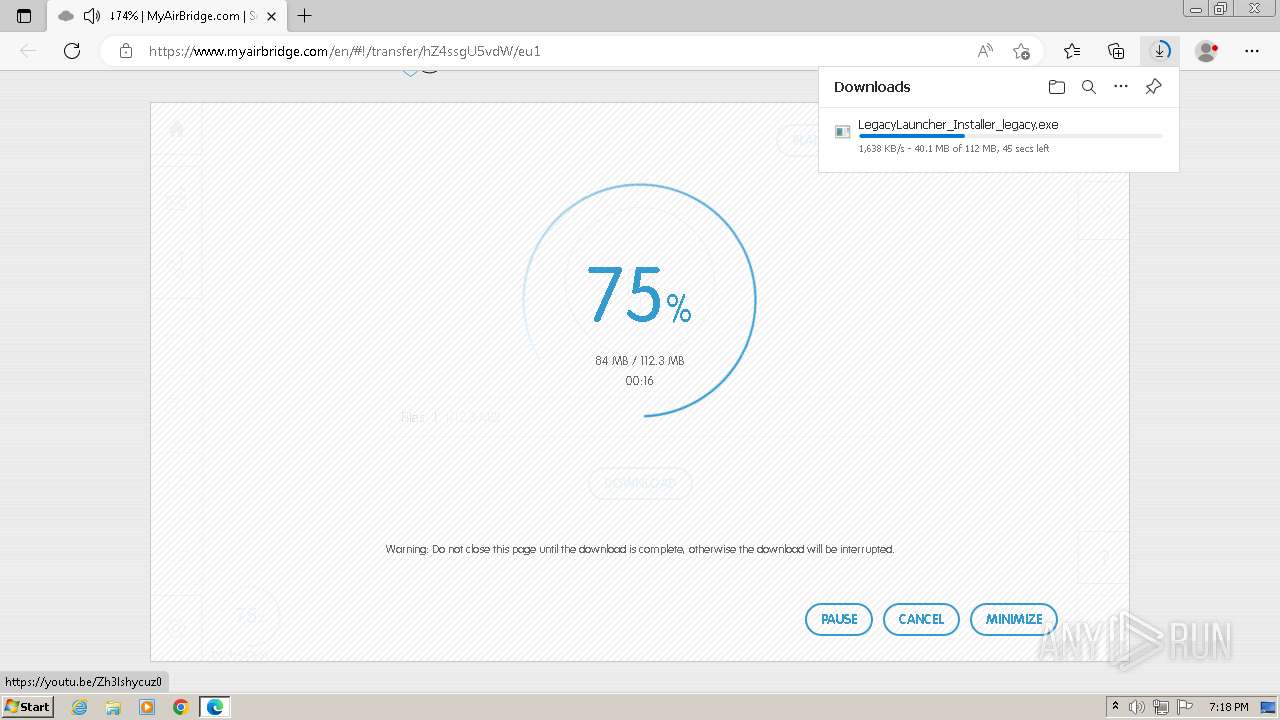Click the 75% circular progress indicator
This screenshot has width=1280, height=720.
pyautogui.click(x=639, y=300)
